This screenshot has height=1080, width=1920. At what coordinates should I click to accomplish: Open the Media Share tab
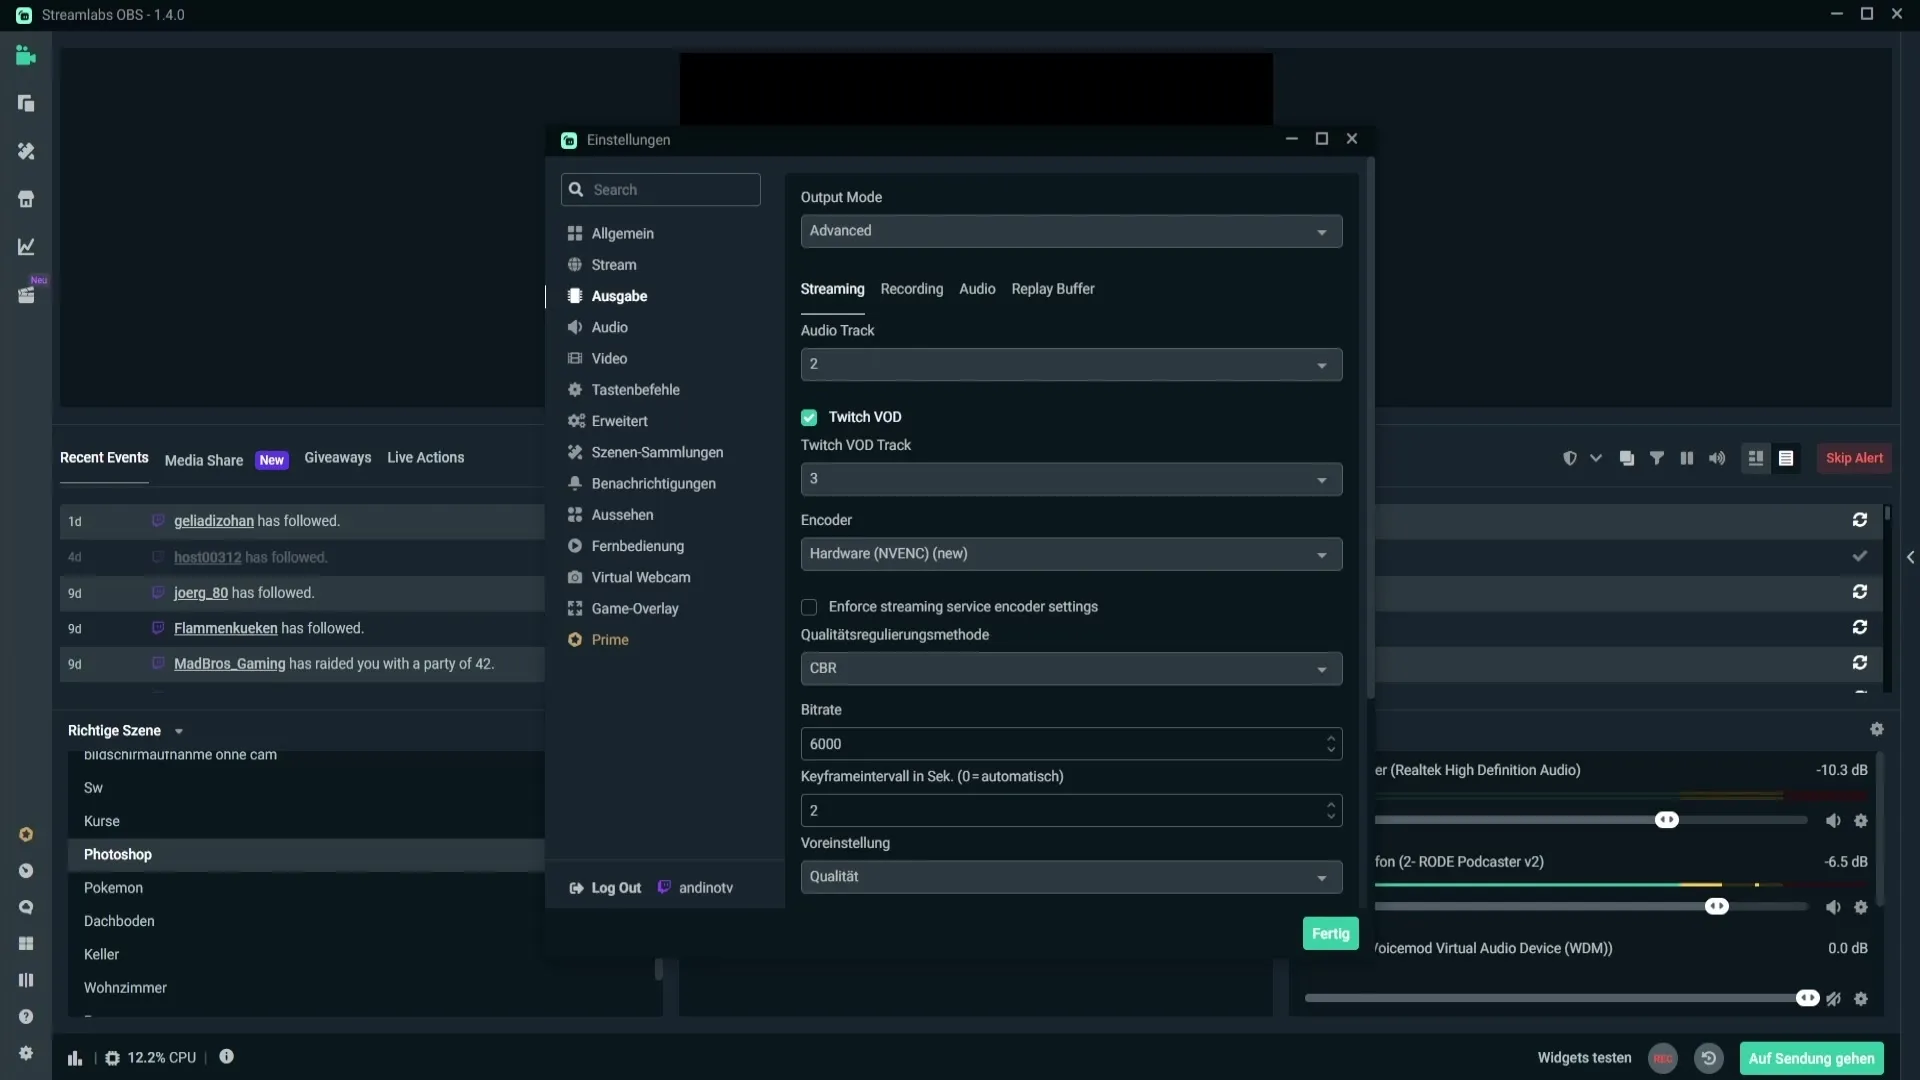(204, 460)
